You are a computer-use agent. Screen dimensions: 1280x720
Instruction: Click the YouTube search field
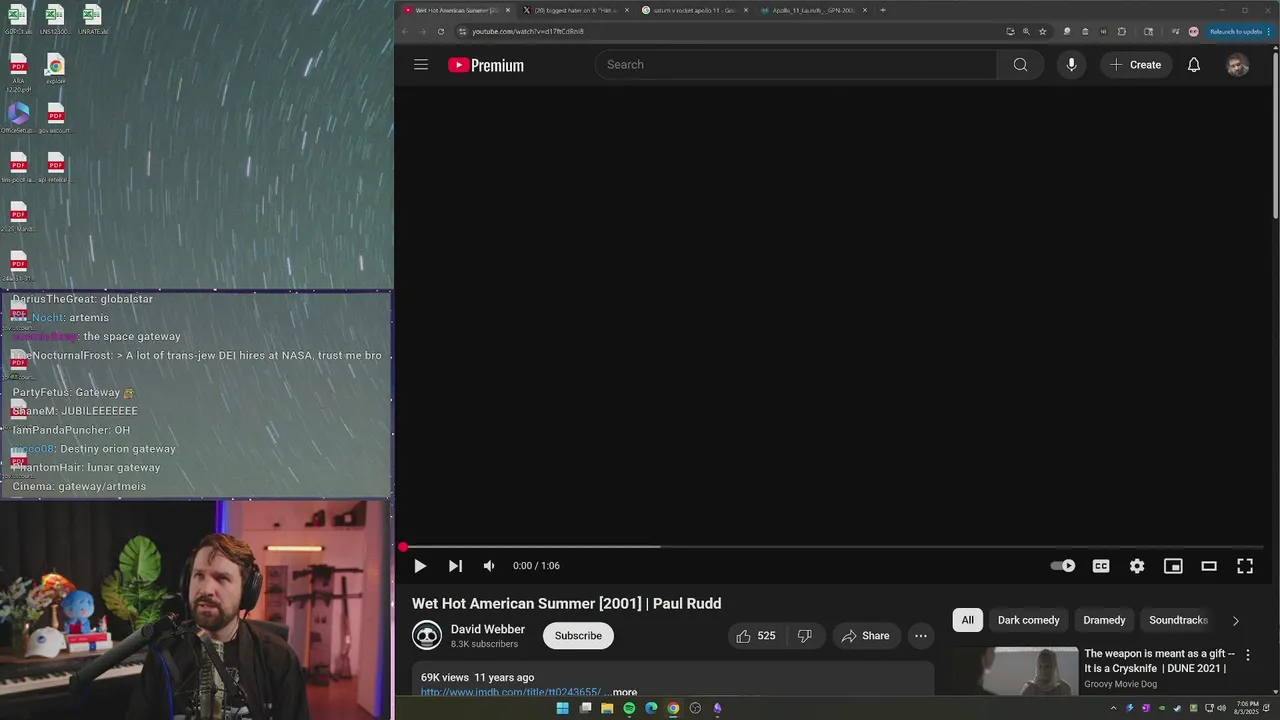(796, 65)
